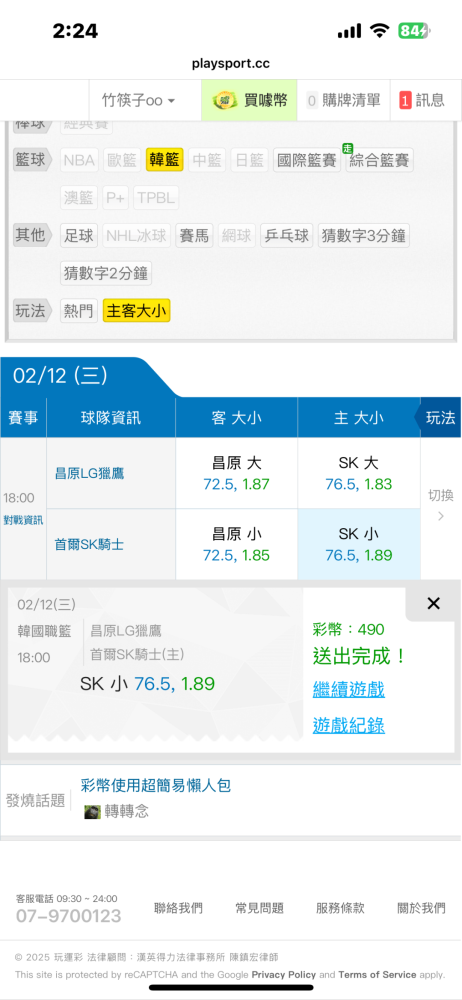Open 彩幣使用超簡易懶人包 topic
The width and height of the screenshot is (462, 1000).
[156, 785]
